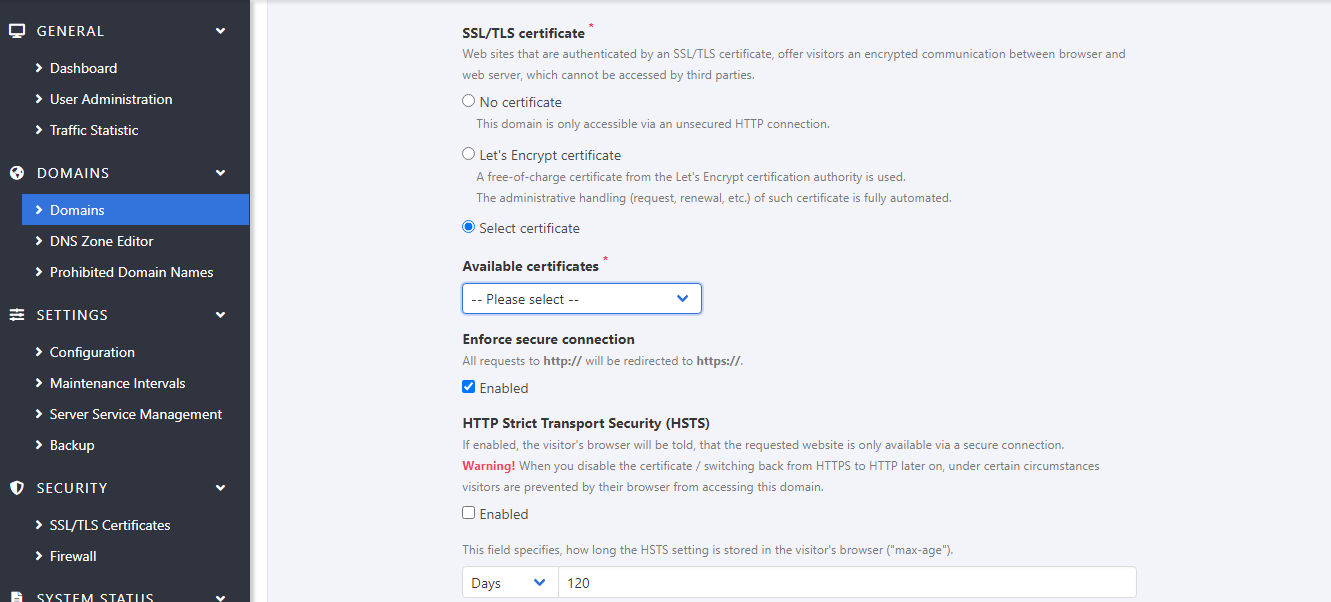Collapse the SETTINGS section chevron
1331x602 pixels.
(x=221, y=315)
